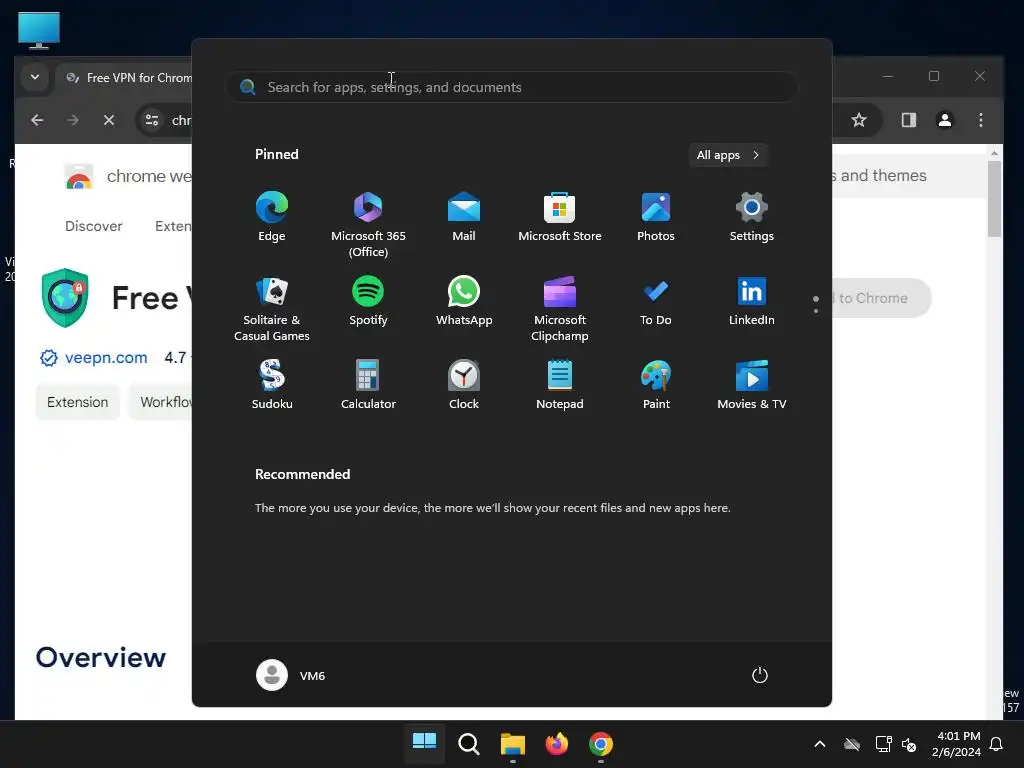Click the Extension category chip

(x=77, y=402)
